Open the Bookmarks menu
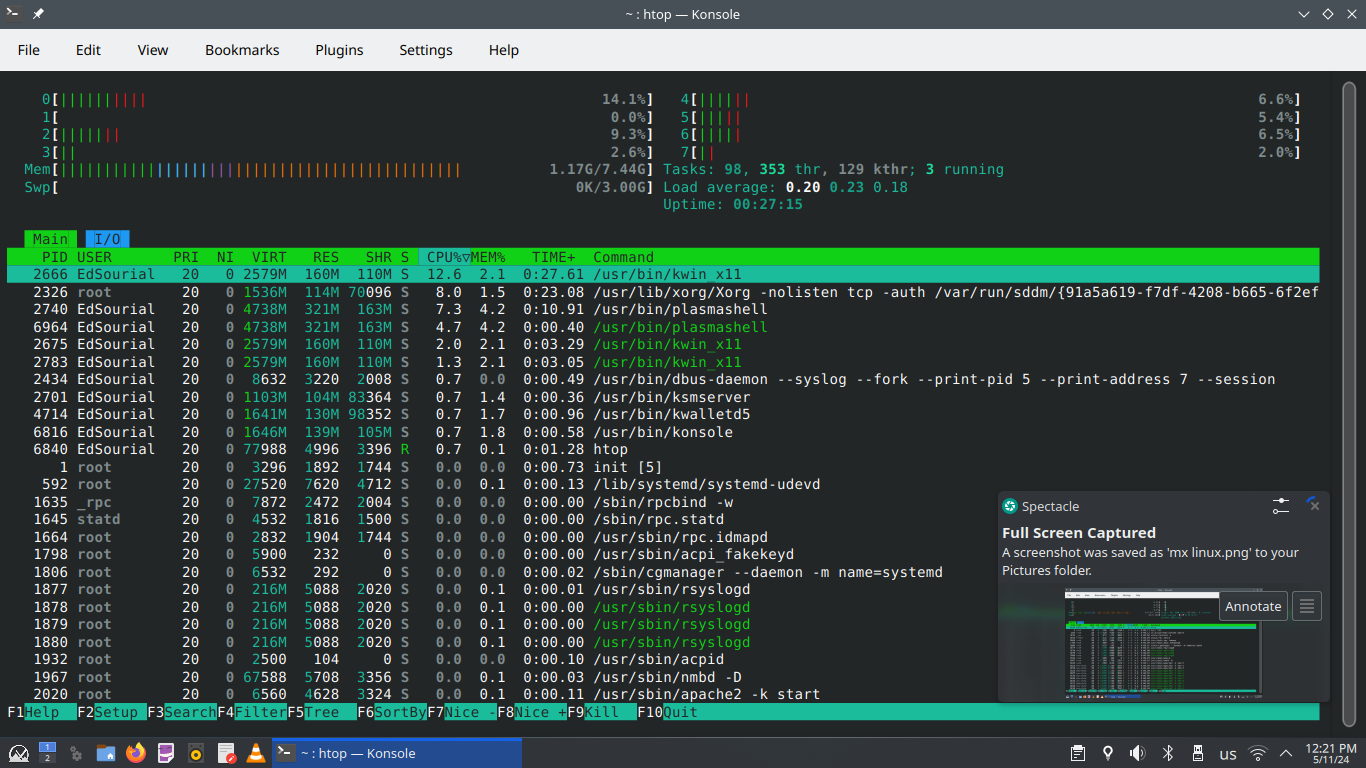The width and height of the screenshot is (1366, 768). [x=242, y=50]
